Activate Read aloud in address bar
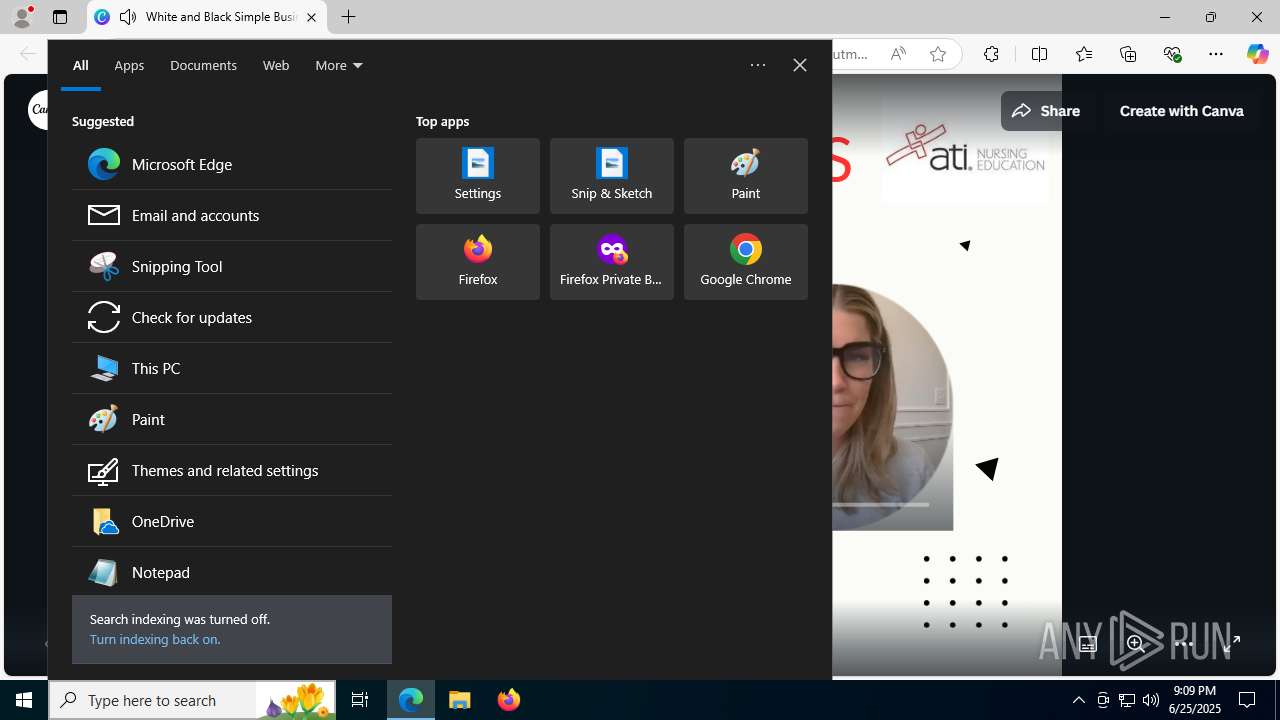1280x720 pixels. coord(898,54)
